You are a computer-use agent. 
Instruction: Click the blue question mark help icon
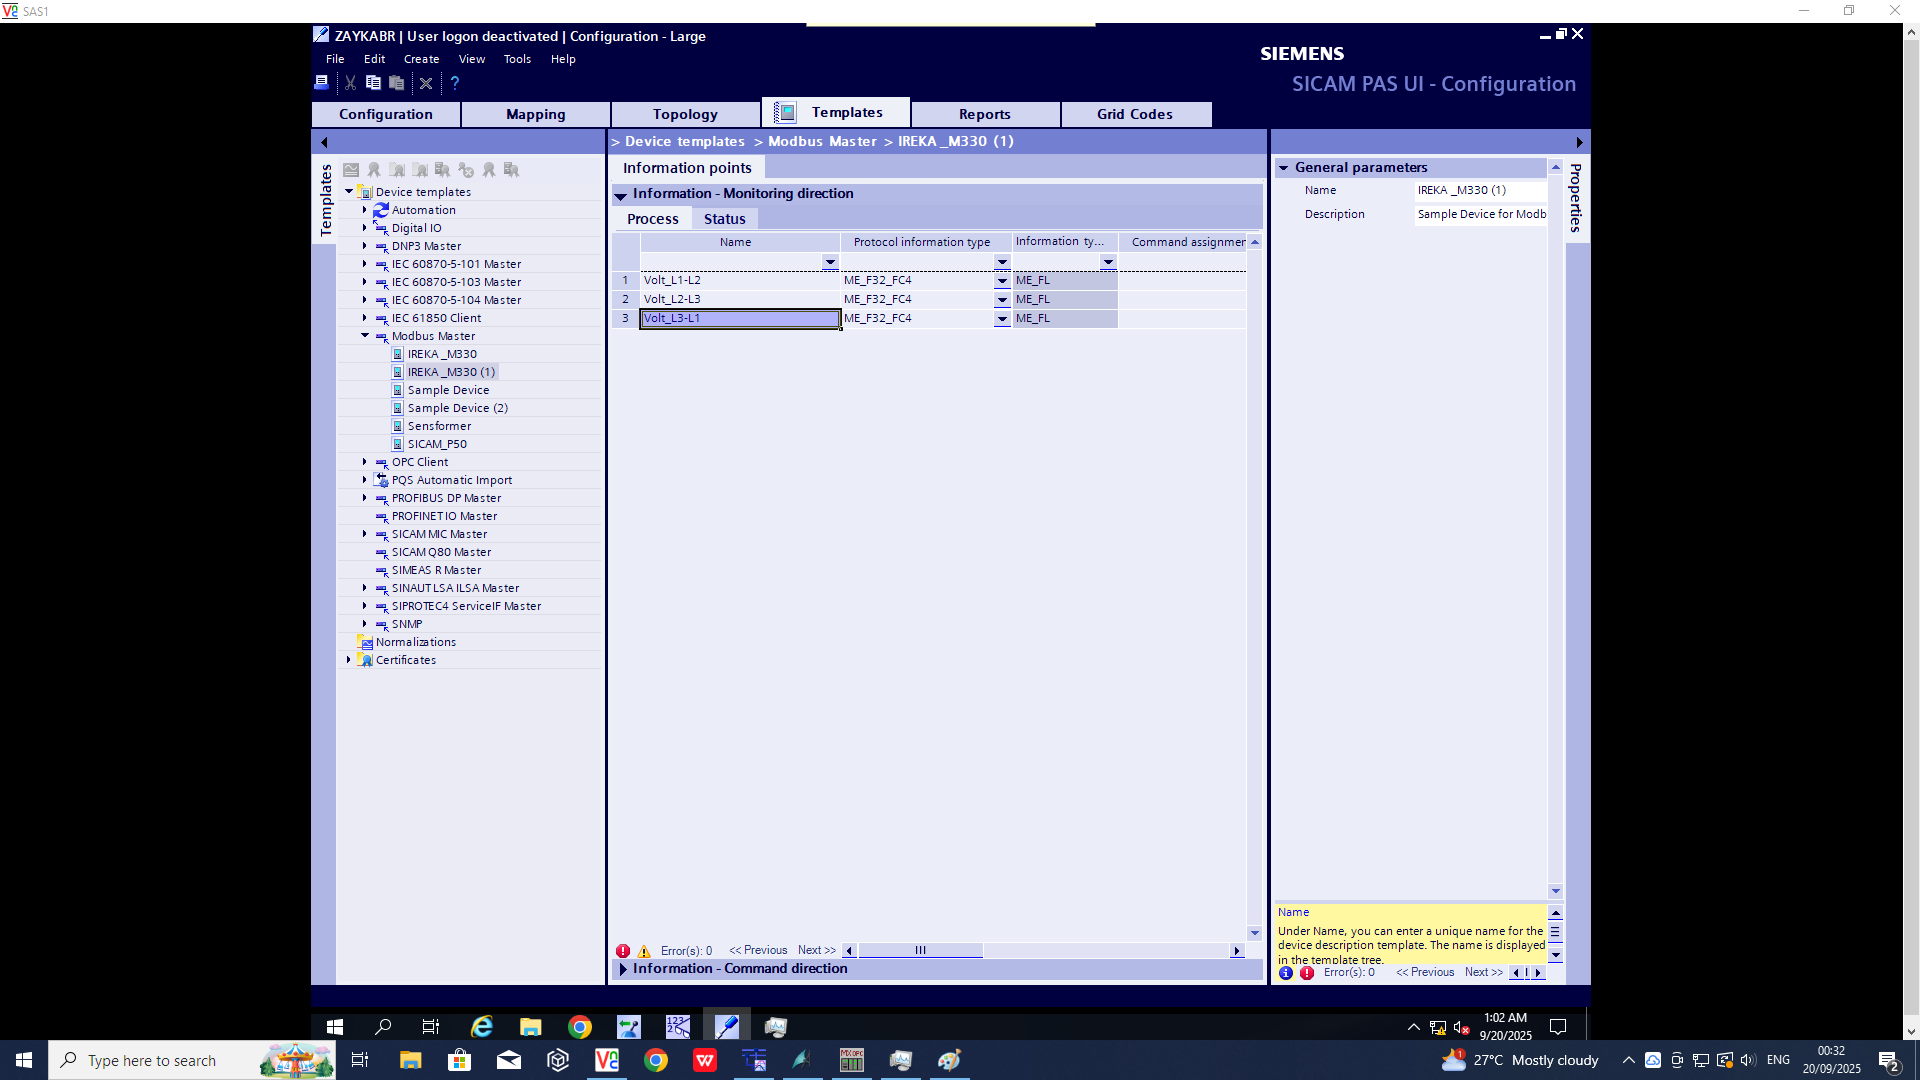(455, 83)
